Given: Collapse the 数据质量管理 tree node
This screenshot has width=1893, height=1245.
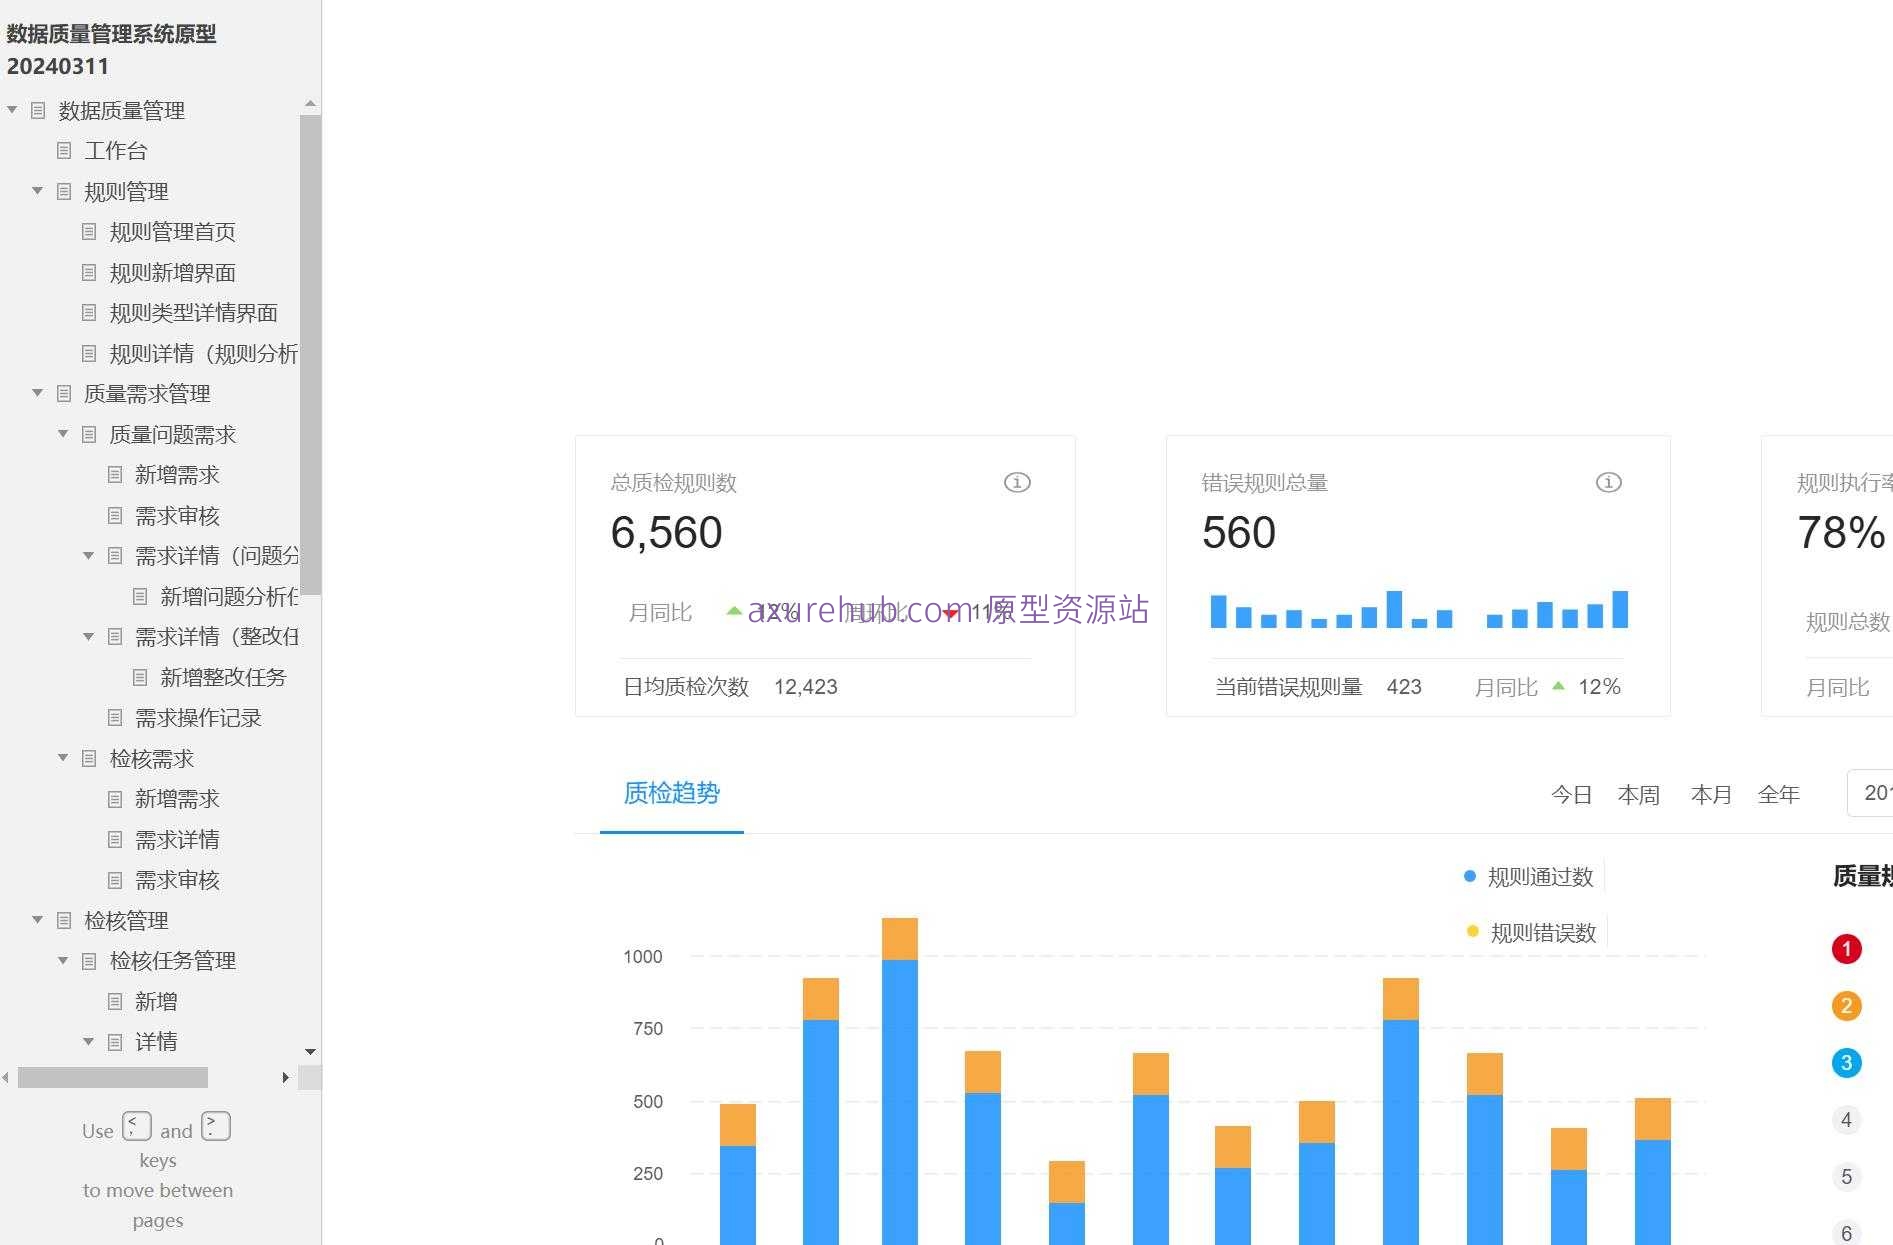Looking at the screenshot, I should pos(12,110).
